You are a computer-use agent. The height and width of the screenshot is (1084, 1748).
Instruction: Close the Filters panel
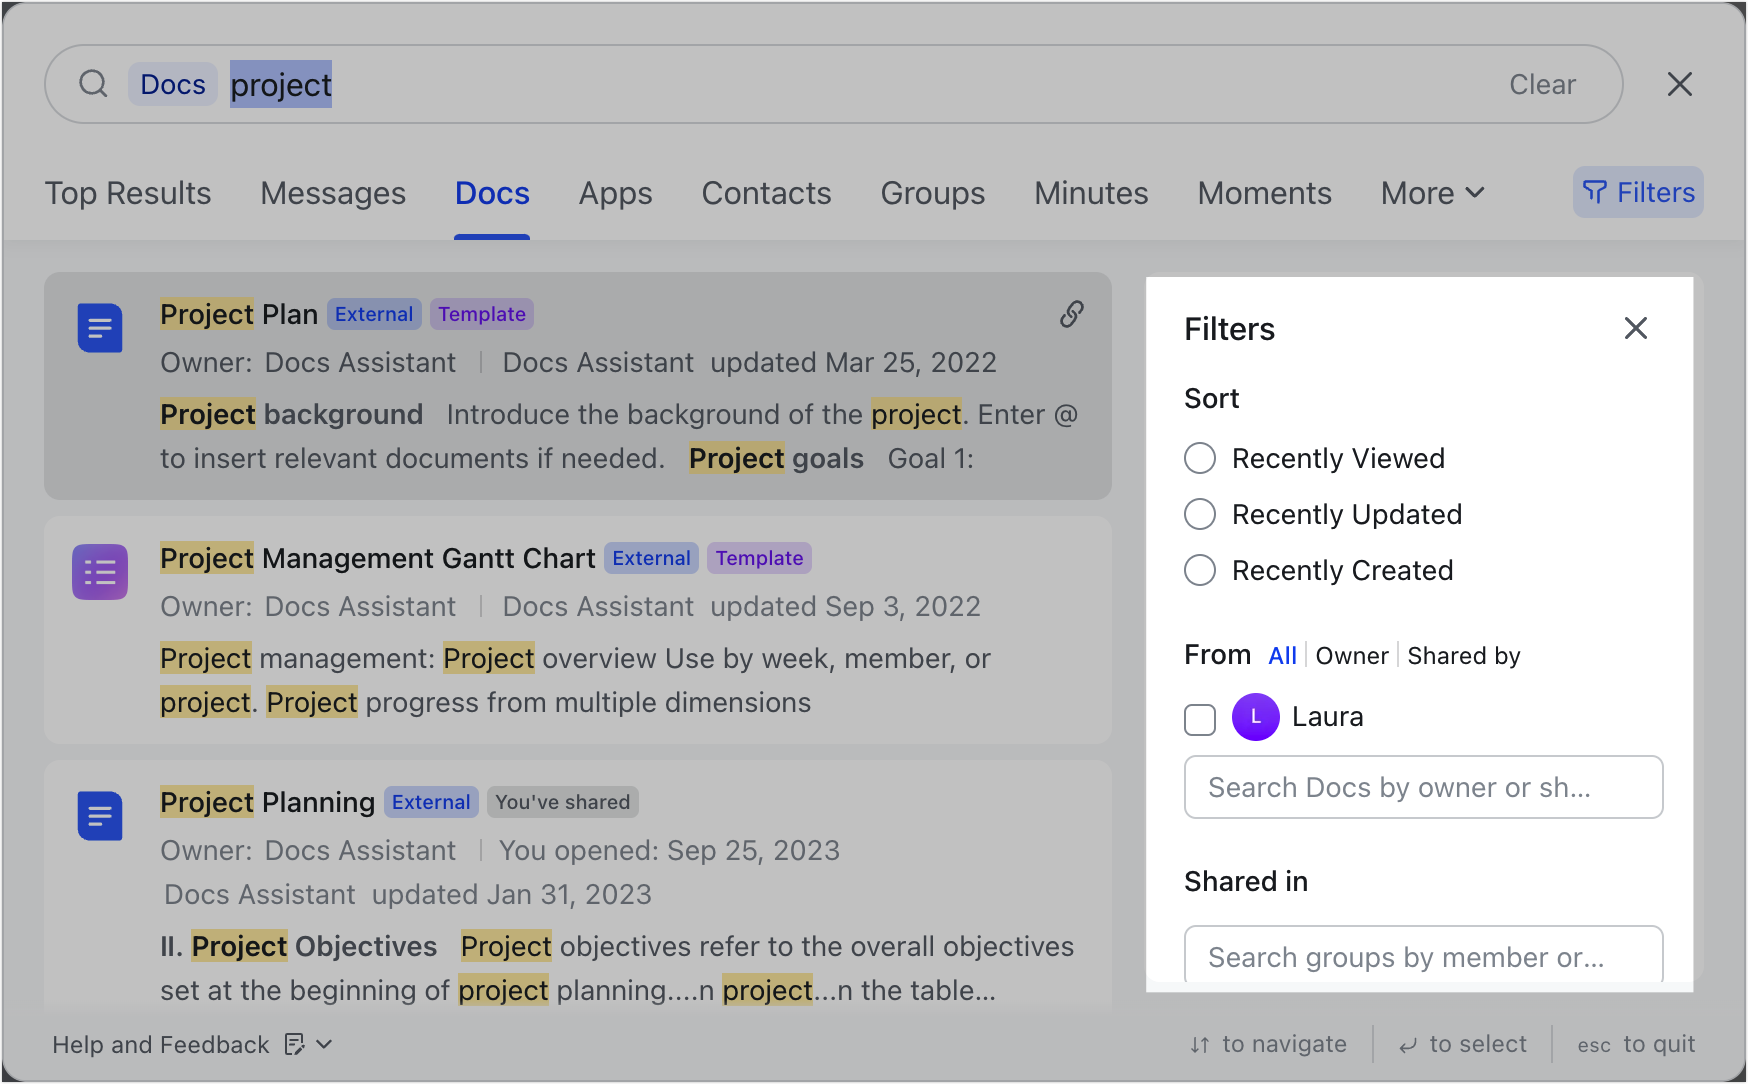point(1635,328)
